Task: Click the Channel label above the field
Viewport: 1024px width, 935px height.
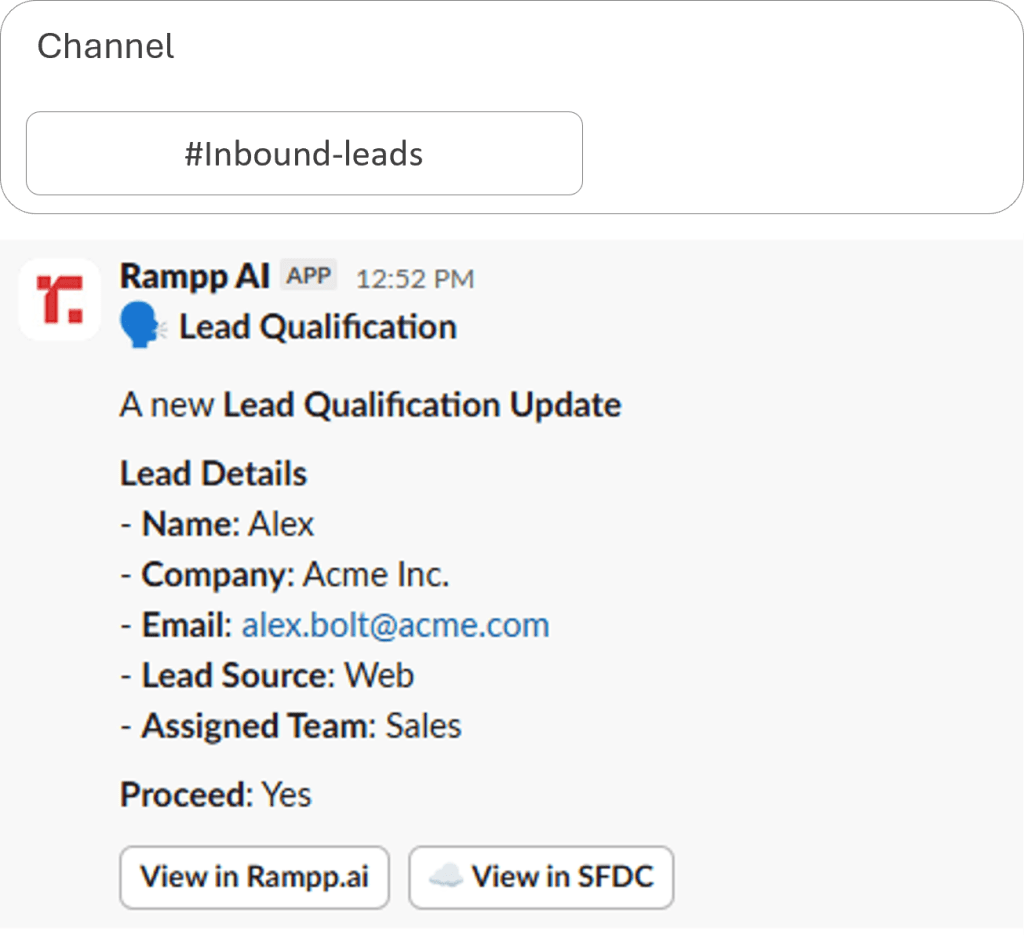Action: click(106, 46)
